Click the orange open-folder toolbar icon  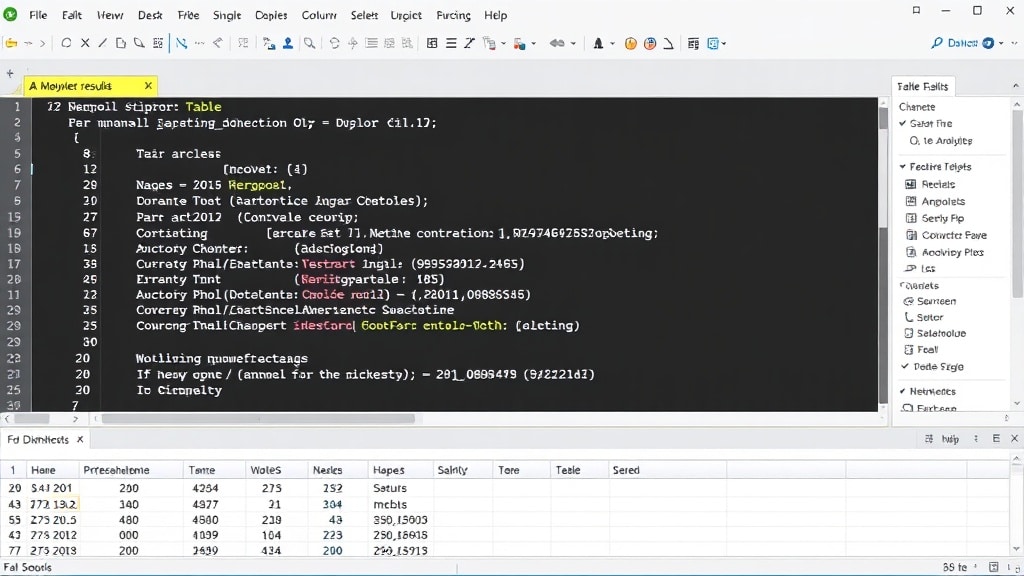pos(11,44)
